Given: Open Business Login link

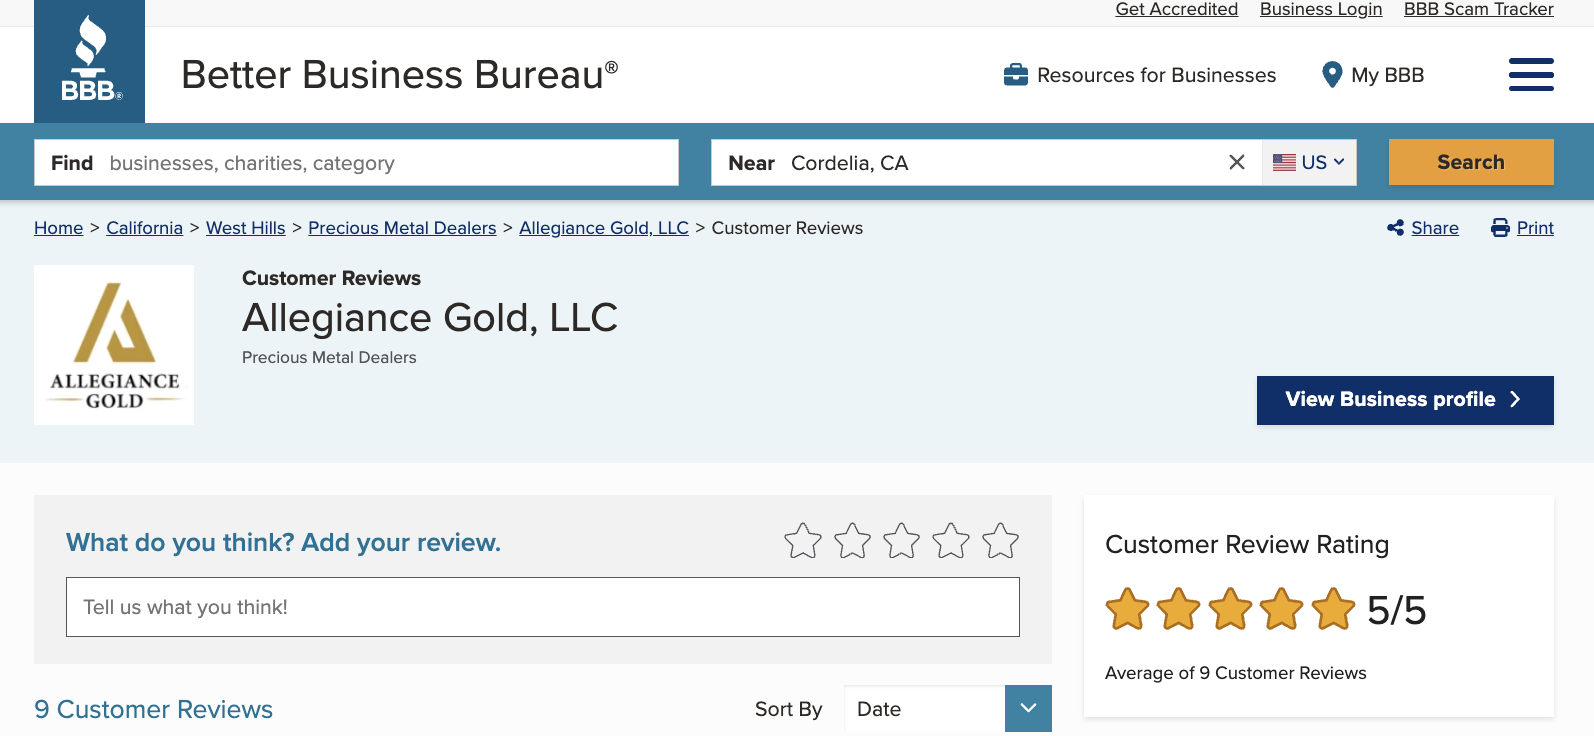Looking at the screenshot, I should click(x=1321, y=9).
